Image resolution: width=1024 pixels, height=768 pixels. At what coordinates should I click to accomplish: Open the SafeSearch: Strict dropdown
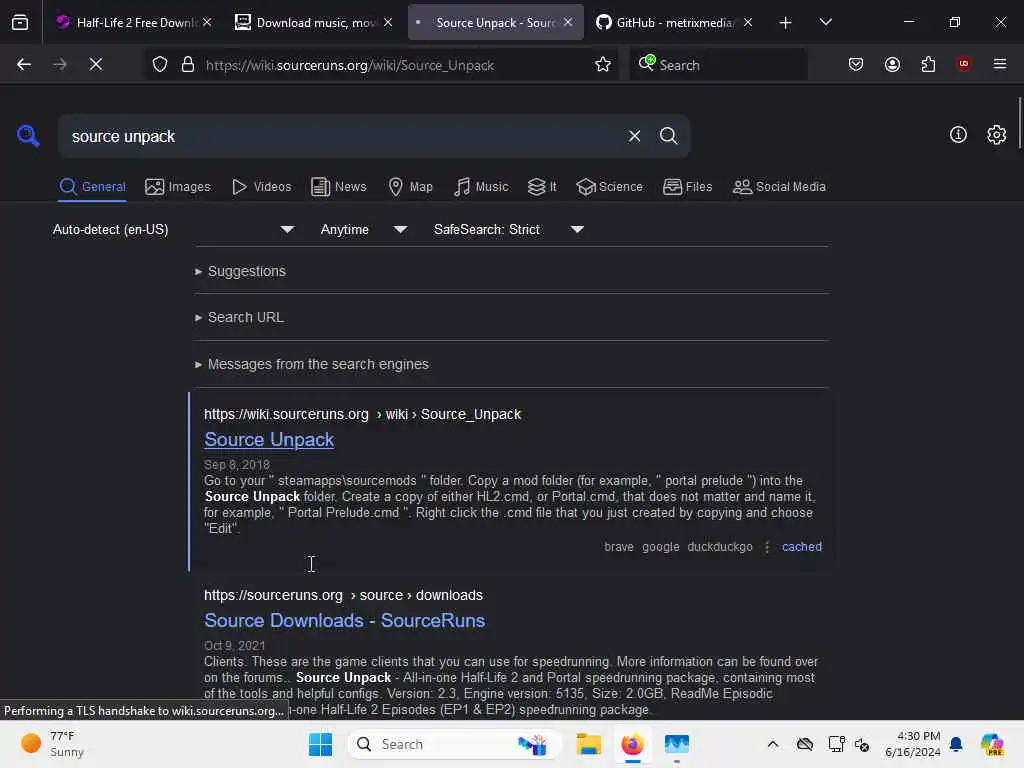(x=509, y=229)
